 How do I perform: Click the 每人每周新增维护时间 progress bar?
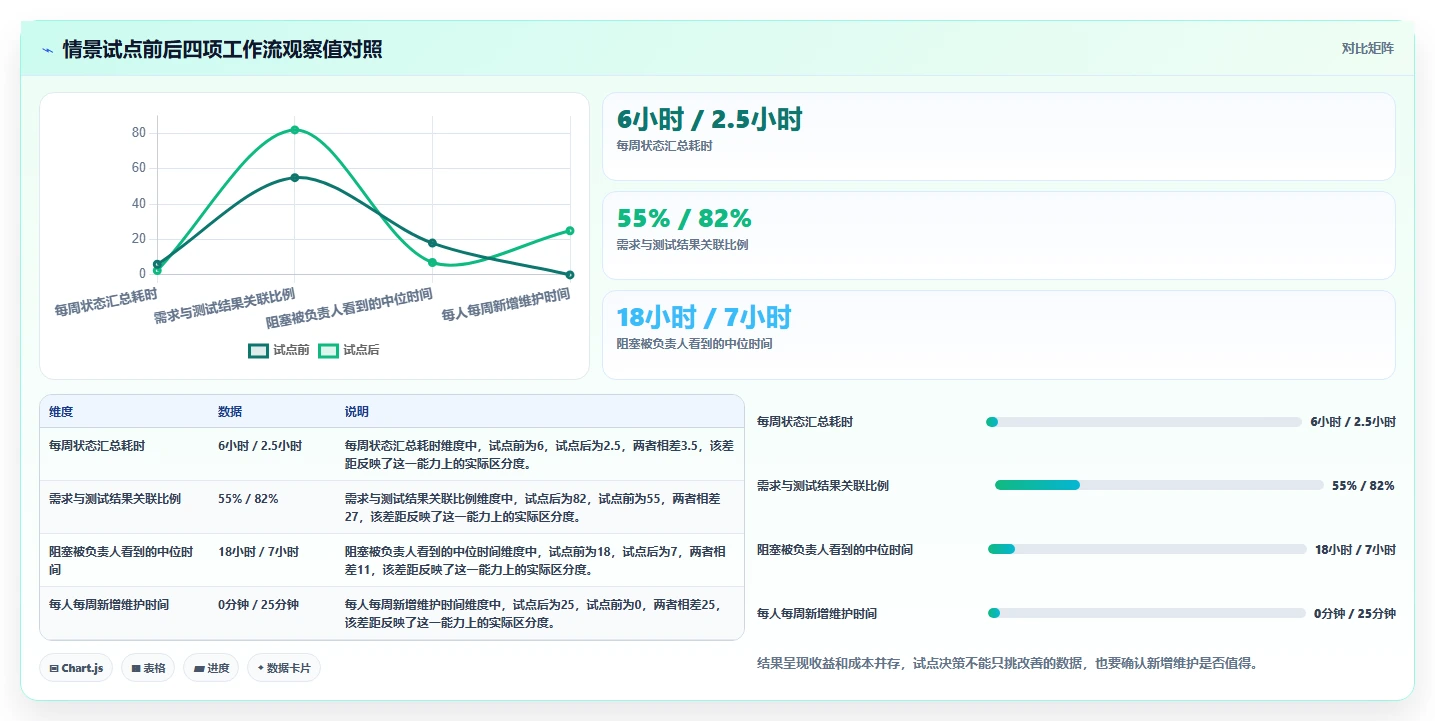1146,613
